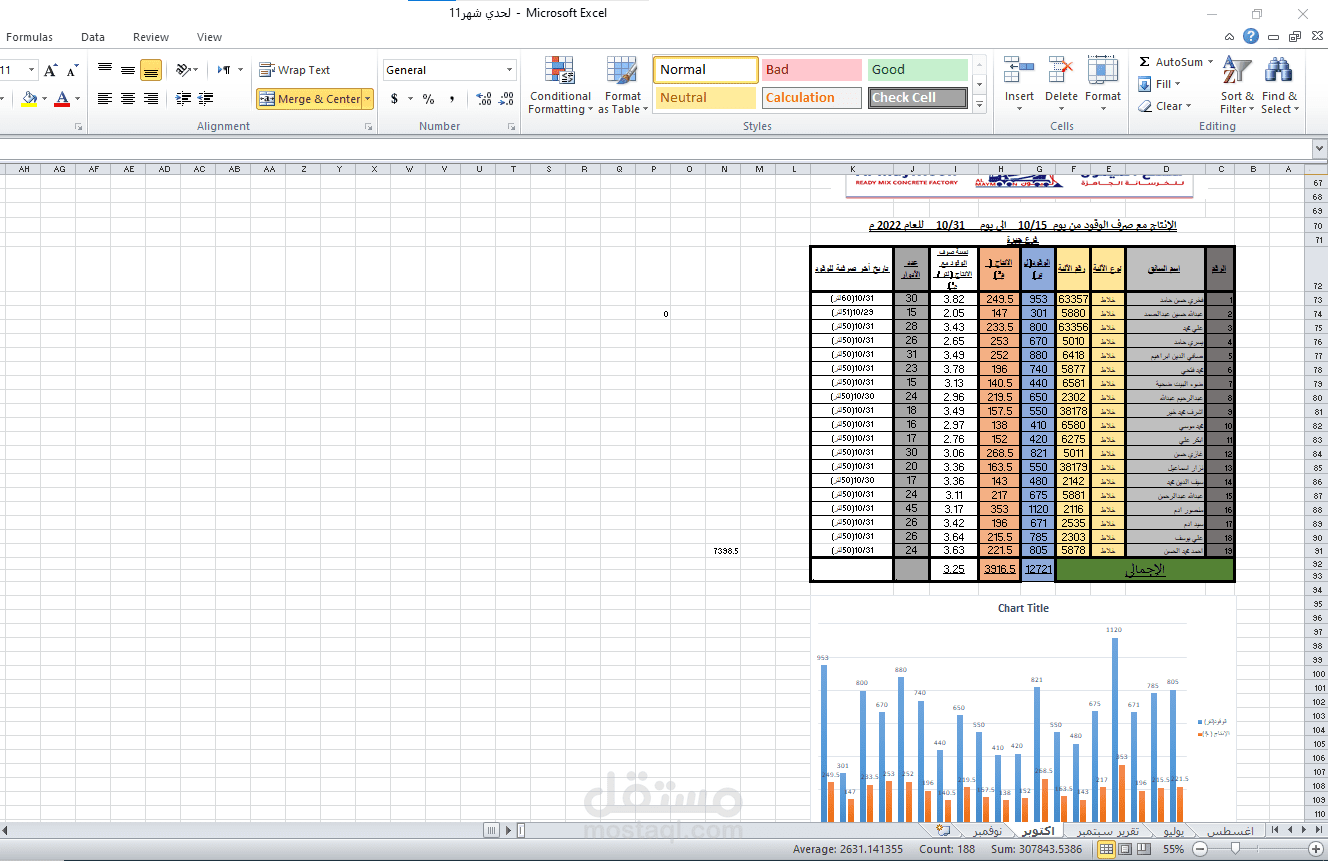Apply the Bad cell style
The image size is (1328, 861).
[811, 70]
